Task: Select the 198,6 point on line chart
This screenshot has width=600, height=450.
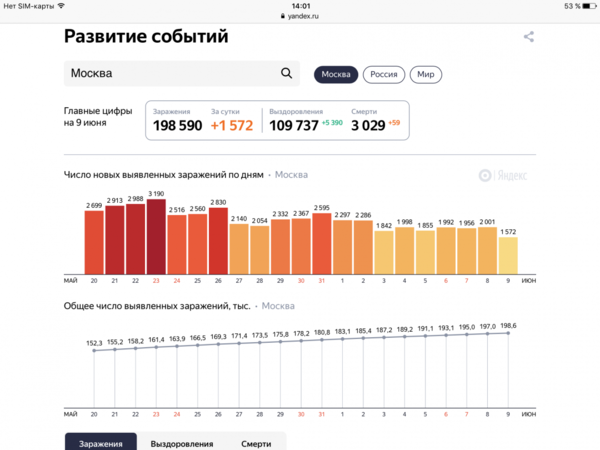Action: click(x=508, y=333)
